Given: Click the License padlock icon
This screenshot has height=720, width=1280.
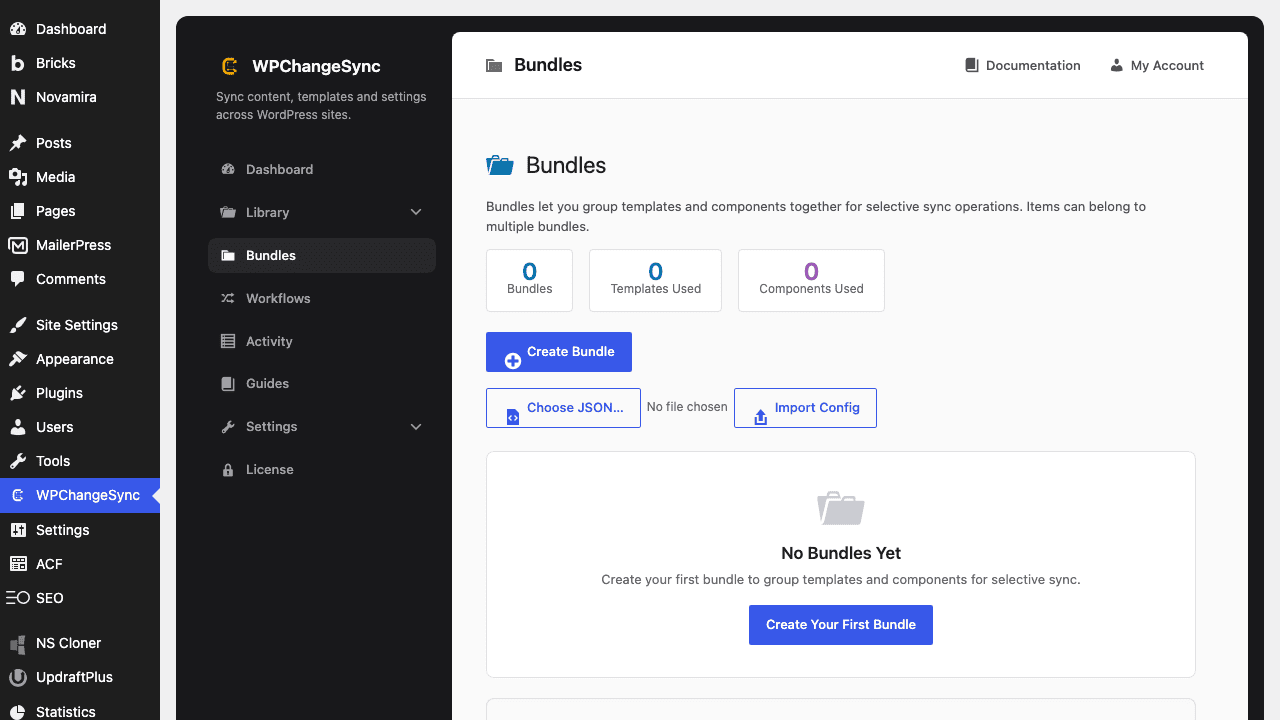Looking at the screenshot, I should point(228,469).
